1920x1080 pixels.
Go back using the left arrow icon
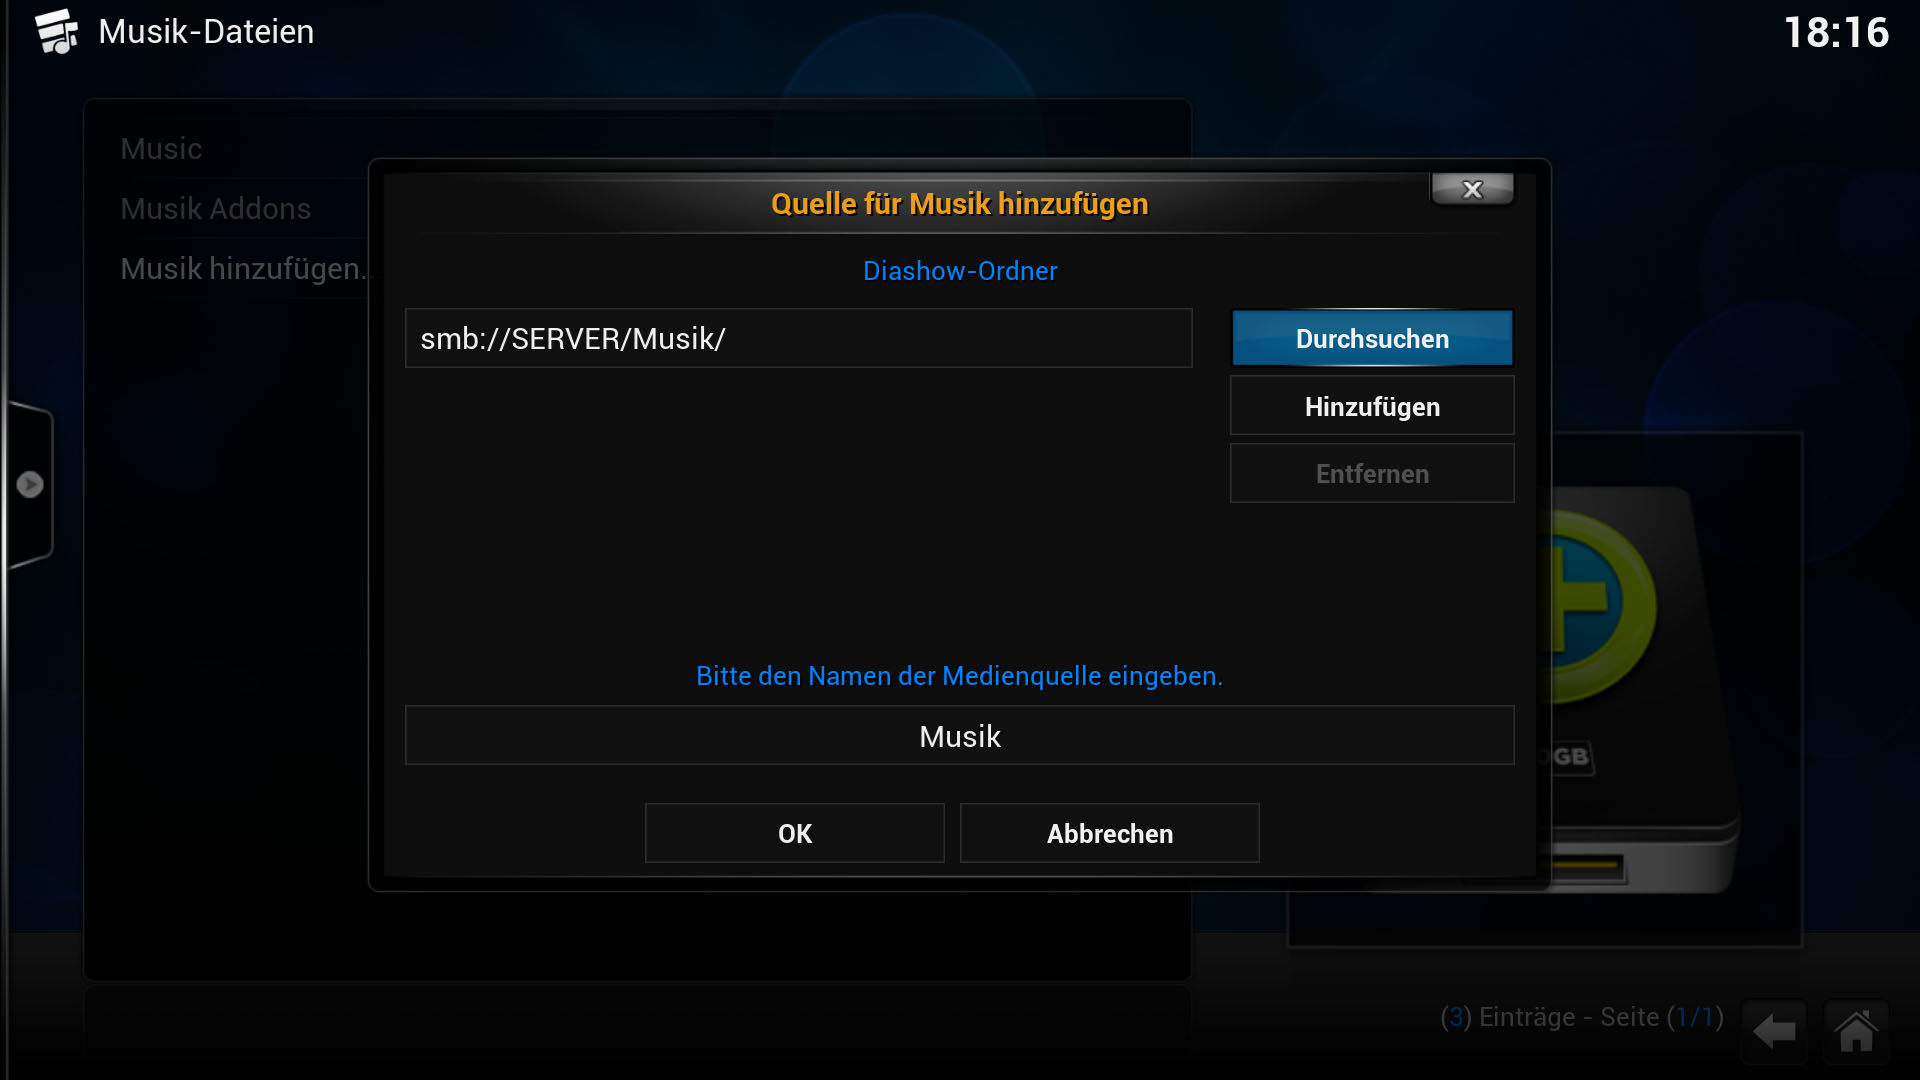[1774, 1031]
